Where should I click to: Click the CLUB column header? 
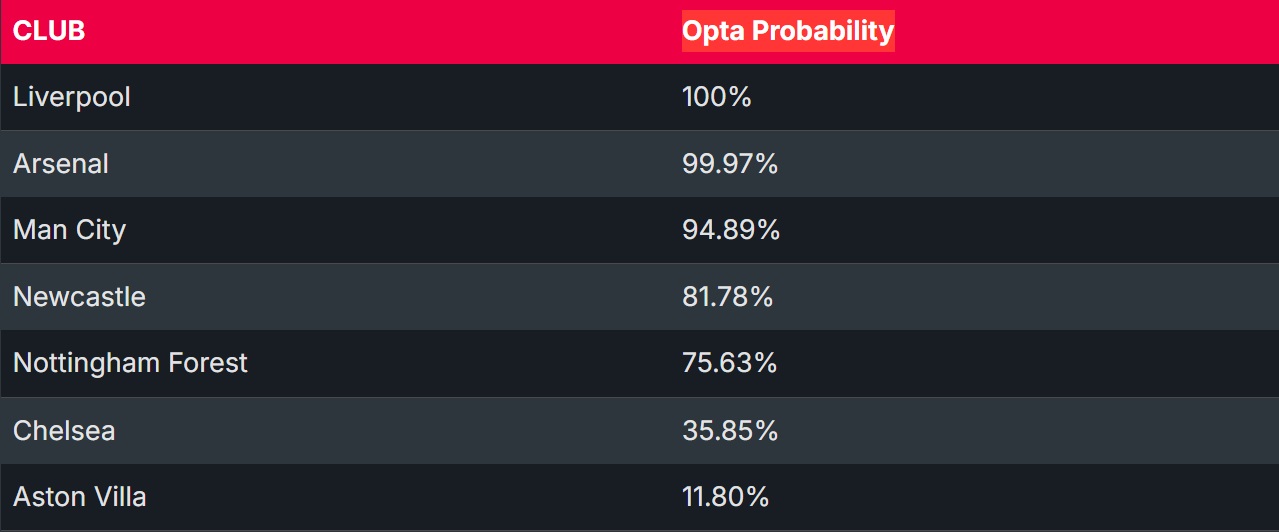[49, 31]
